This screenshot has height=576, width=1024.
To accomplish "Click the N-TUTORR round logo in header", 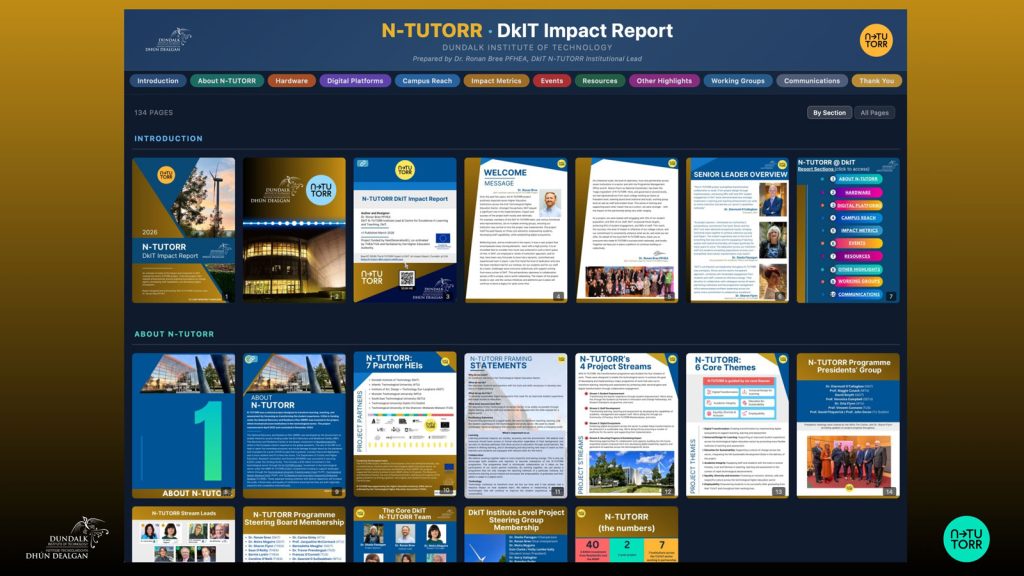I will click(x=876, y=40).
